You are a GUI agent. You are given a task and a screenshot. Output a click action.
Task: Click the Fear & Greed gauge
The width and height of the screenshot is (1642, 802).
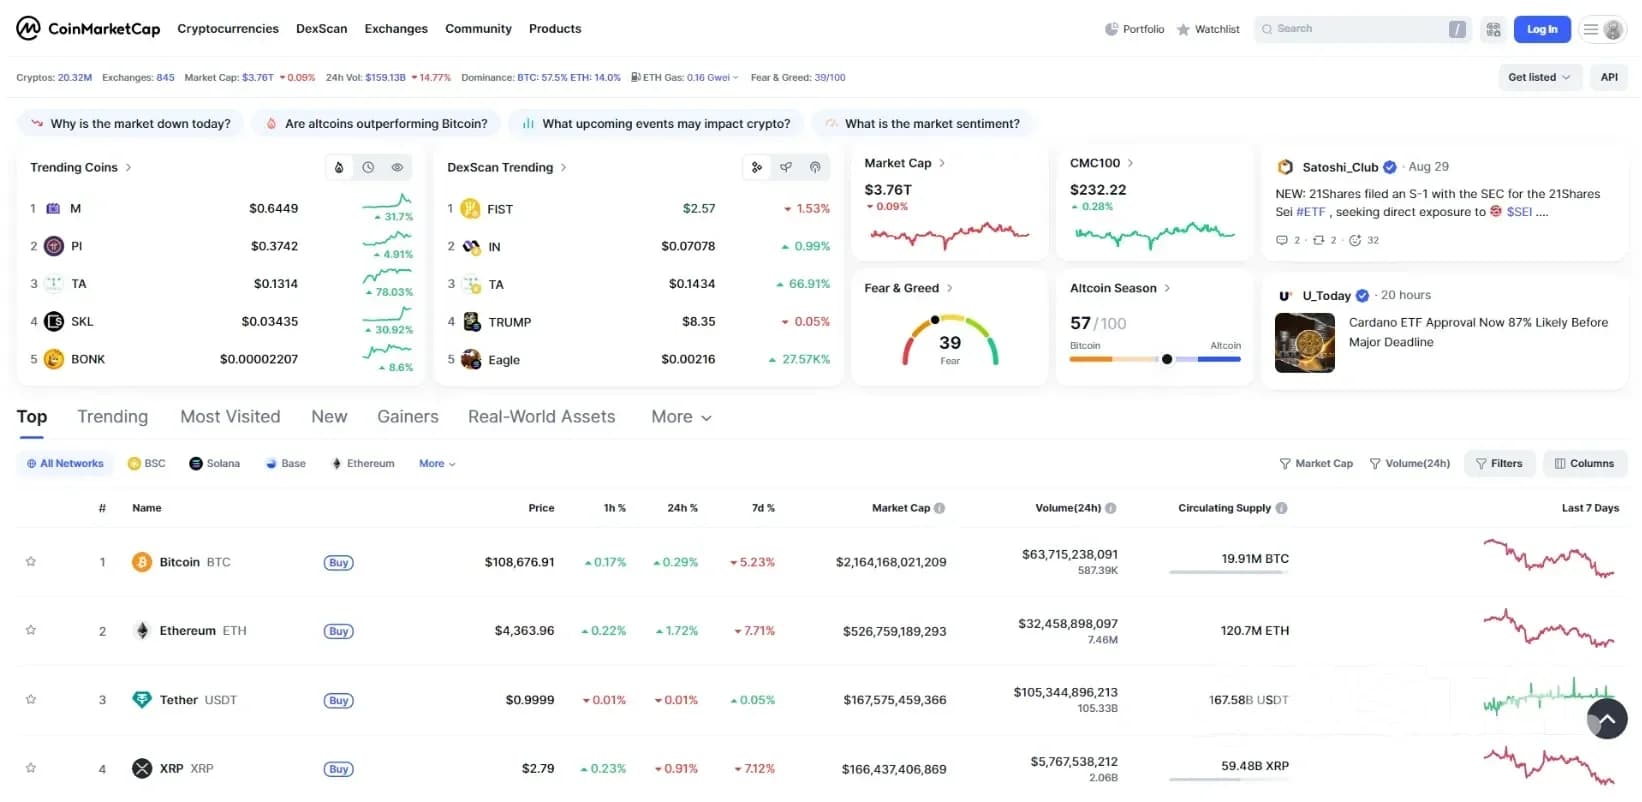(950, 342)
